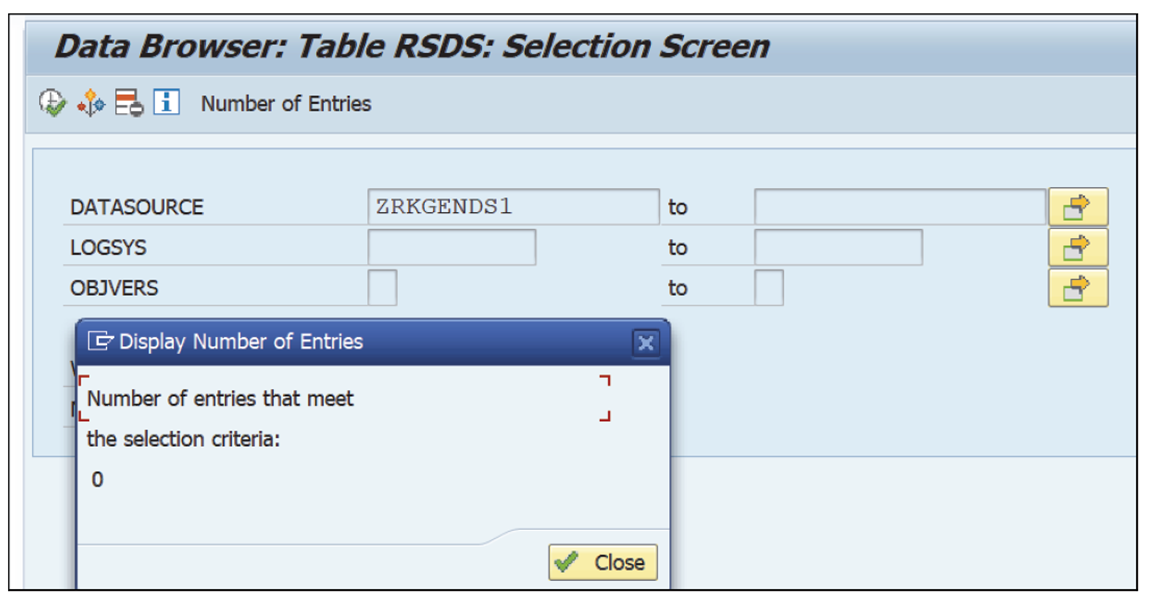Click the Display Number of Entries title bar
This screenshot has height=603, width=1152.
click(300, 340)
